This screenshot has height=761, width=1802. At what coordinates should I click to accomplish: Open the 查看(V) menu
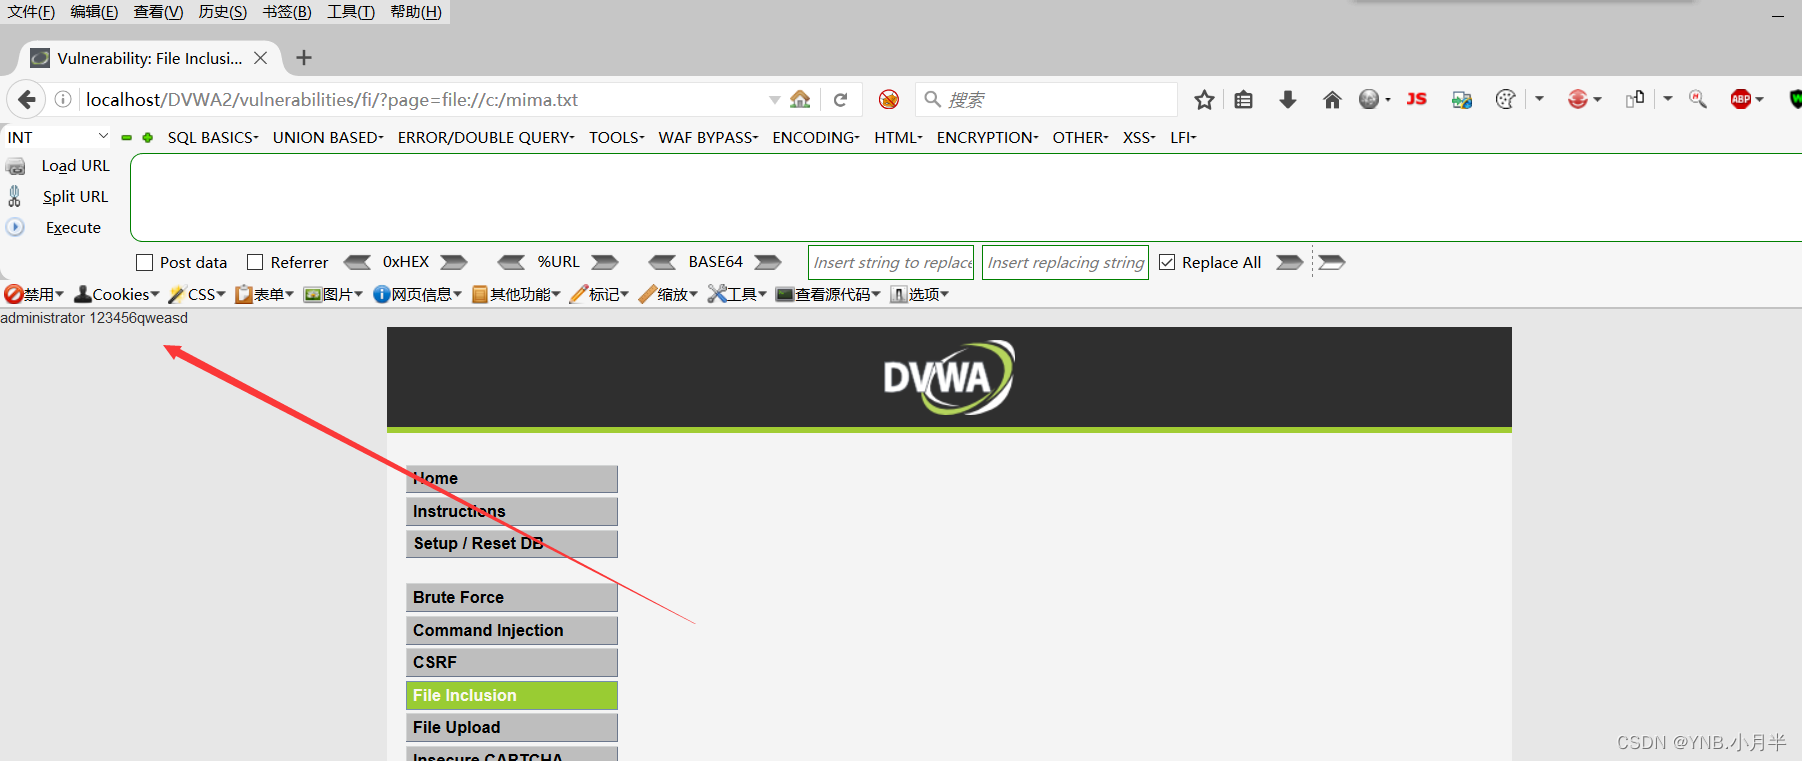[158, 12]
